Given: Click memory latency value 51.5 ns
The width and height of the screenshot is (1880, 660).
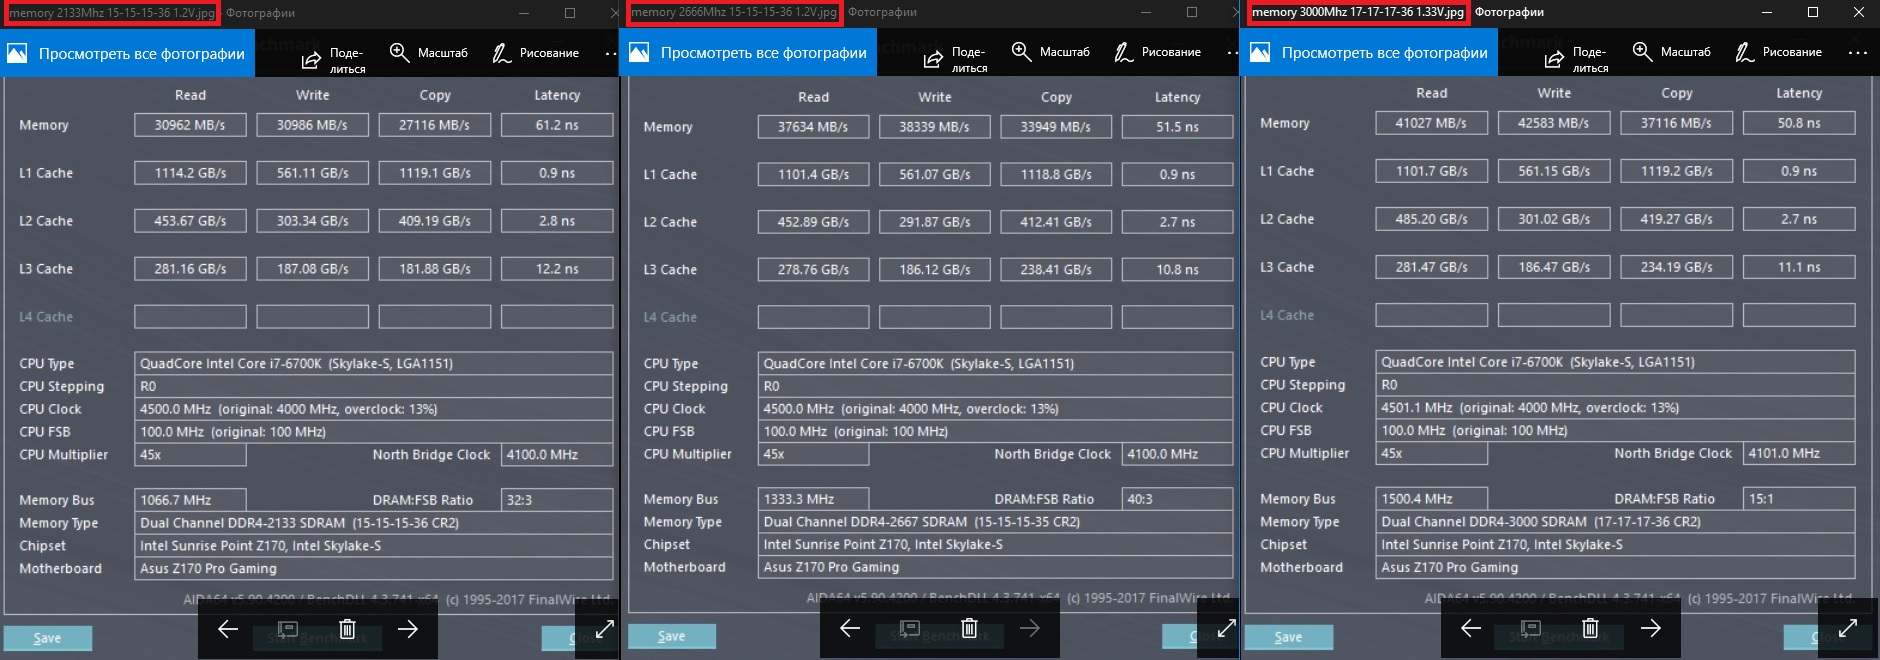Looking at the screenshot, I should point(1177,127).
